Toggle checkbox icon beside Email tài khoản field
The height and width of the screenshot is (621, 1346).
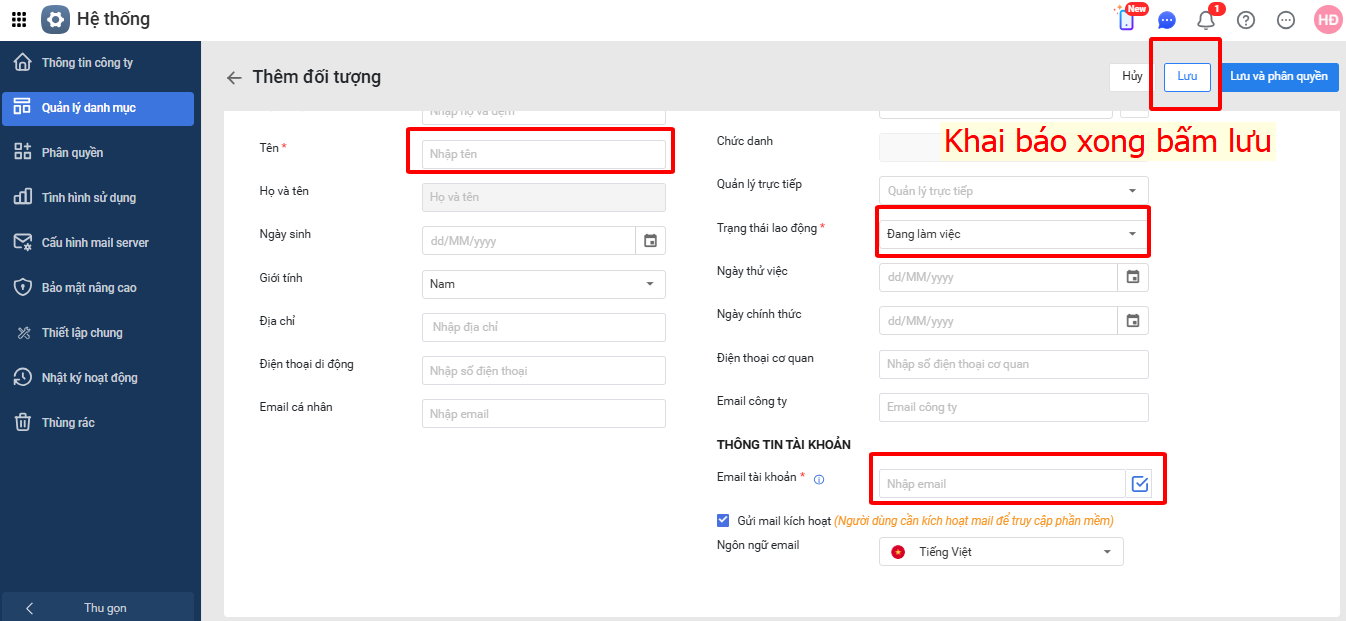click(1140, 484)
